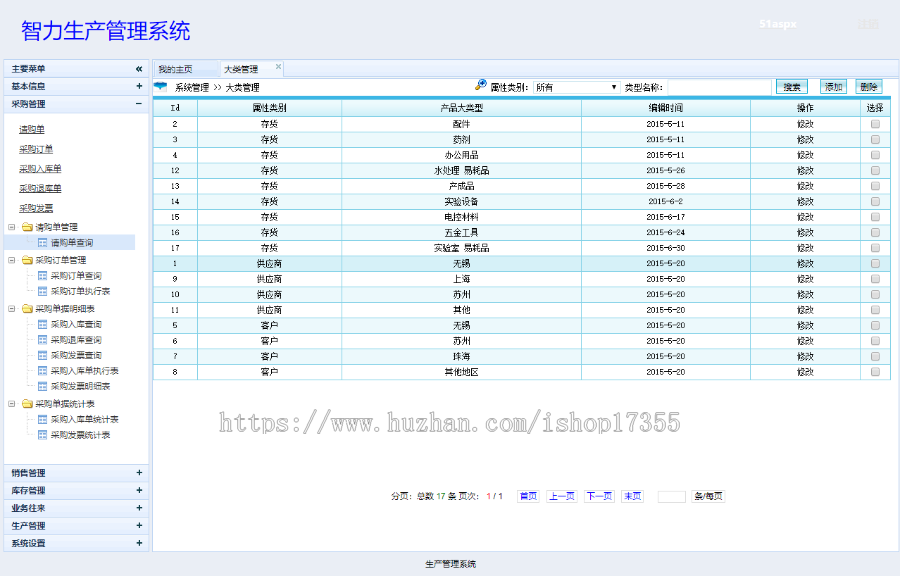The image size is (900, 576).
Task: Close the 大类管理 tab with its X icon
Action: tap(279, 68)
